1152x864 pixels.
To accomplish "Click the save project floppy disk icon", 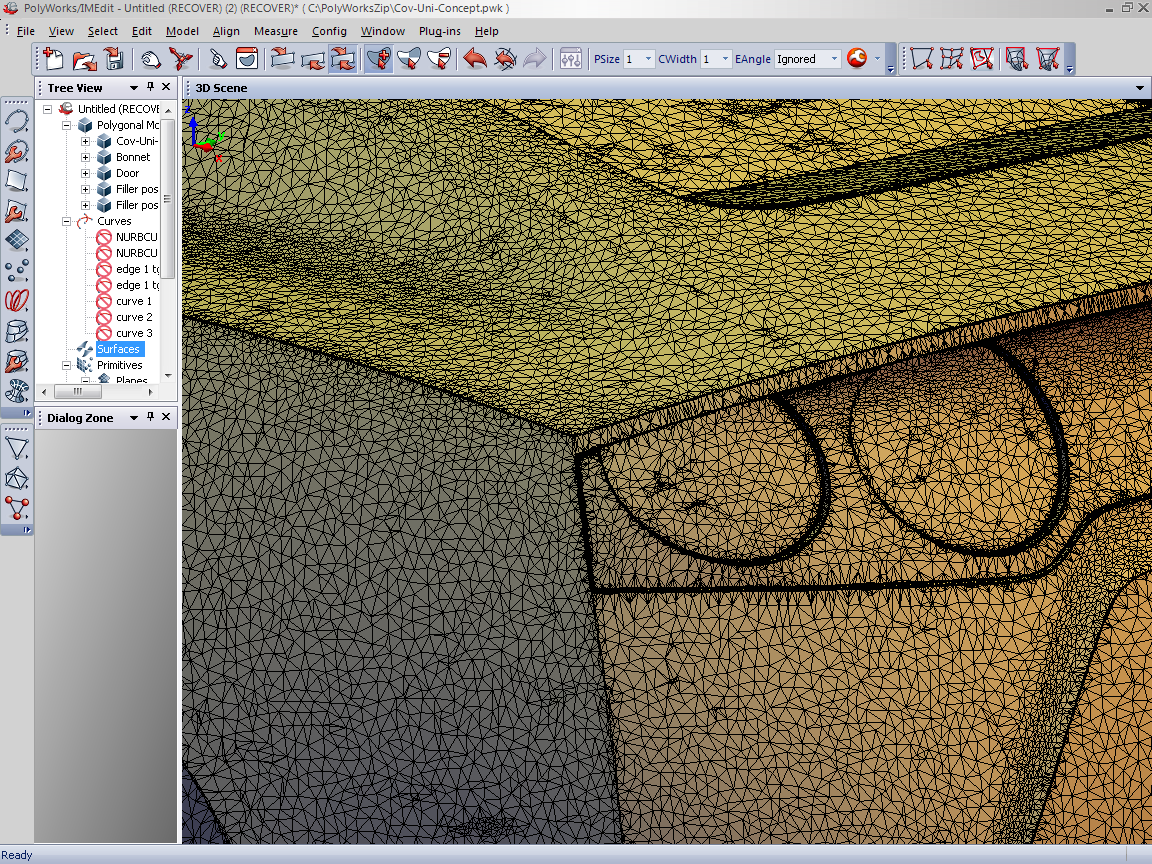I will 114,59.
